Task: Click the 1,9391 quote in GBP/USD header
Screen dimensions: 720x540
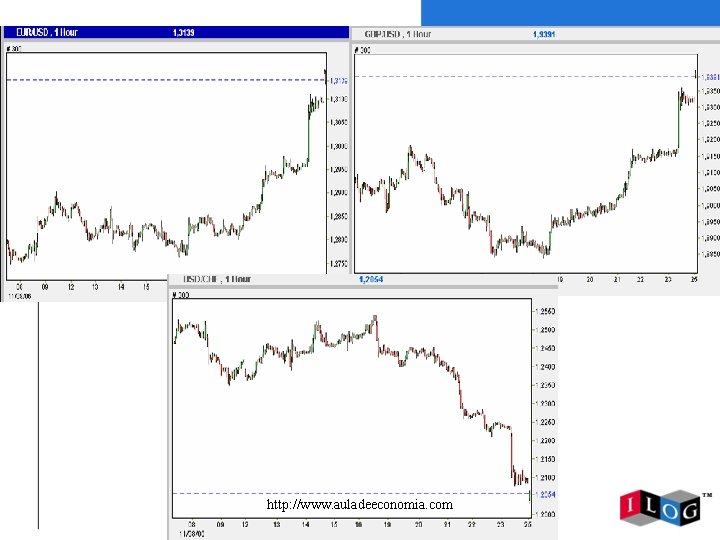Action: pyautogui.click(x=544, y=34)
